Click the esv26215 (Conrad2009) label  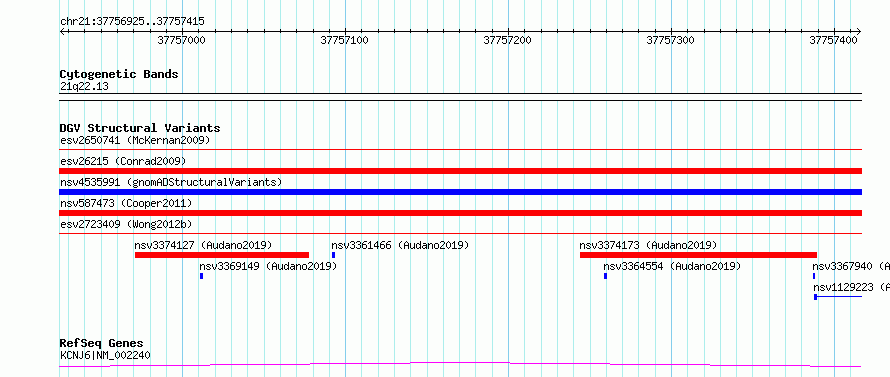point(123,161)
